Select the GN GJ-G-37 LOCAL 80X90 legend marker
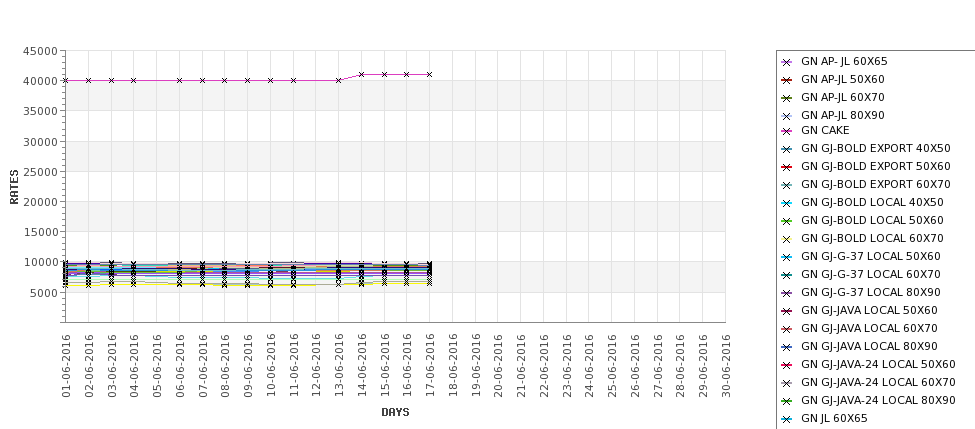The image size is (975, 429). (786, 293)
